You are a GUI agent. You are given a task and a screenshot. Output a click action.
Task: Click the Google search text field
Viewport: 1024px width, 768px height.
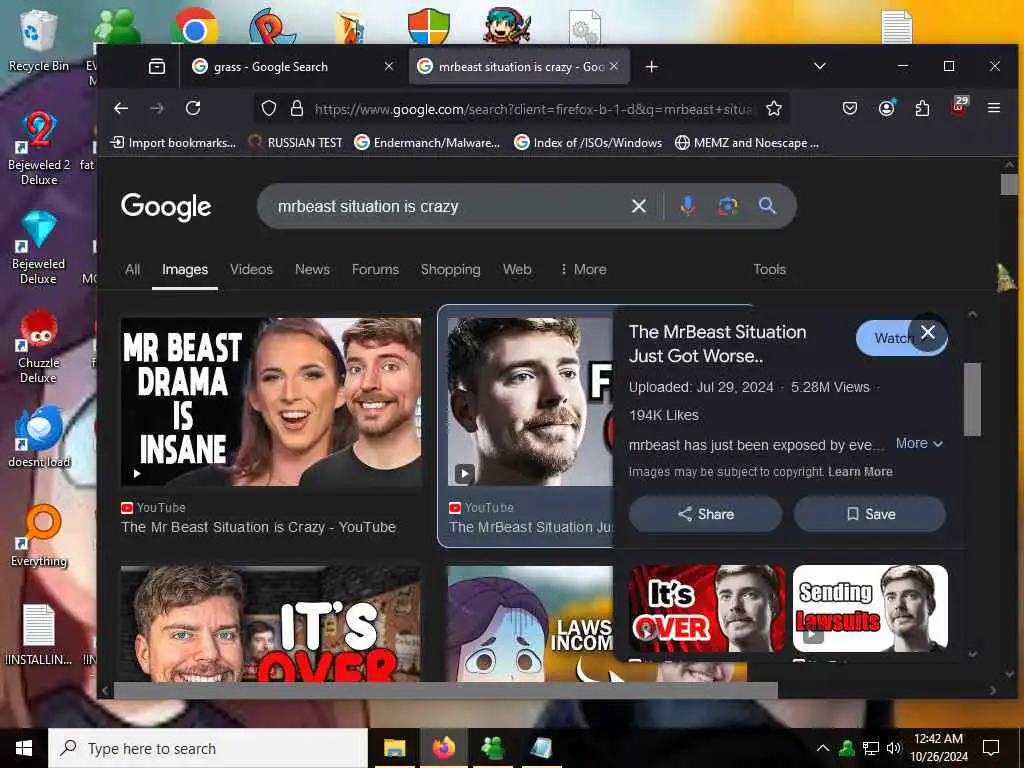449,206
